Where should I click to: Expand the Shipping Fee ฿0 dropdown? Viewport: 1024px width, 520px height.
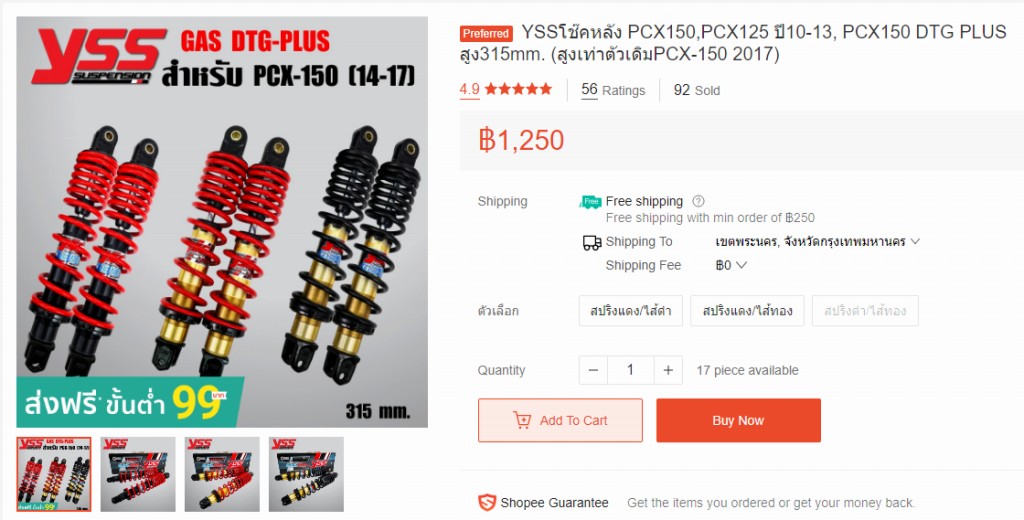(x=731, y=265)
